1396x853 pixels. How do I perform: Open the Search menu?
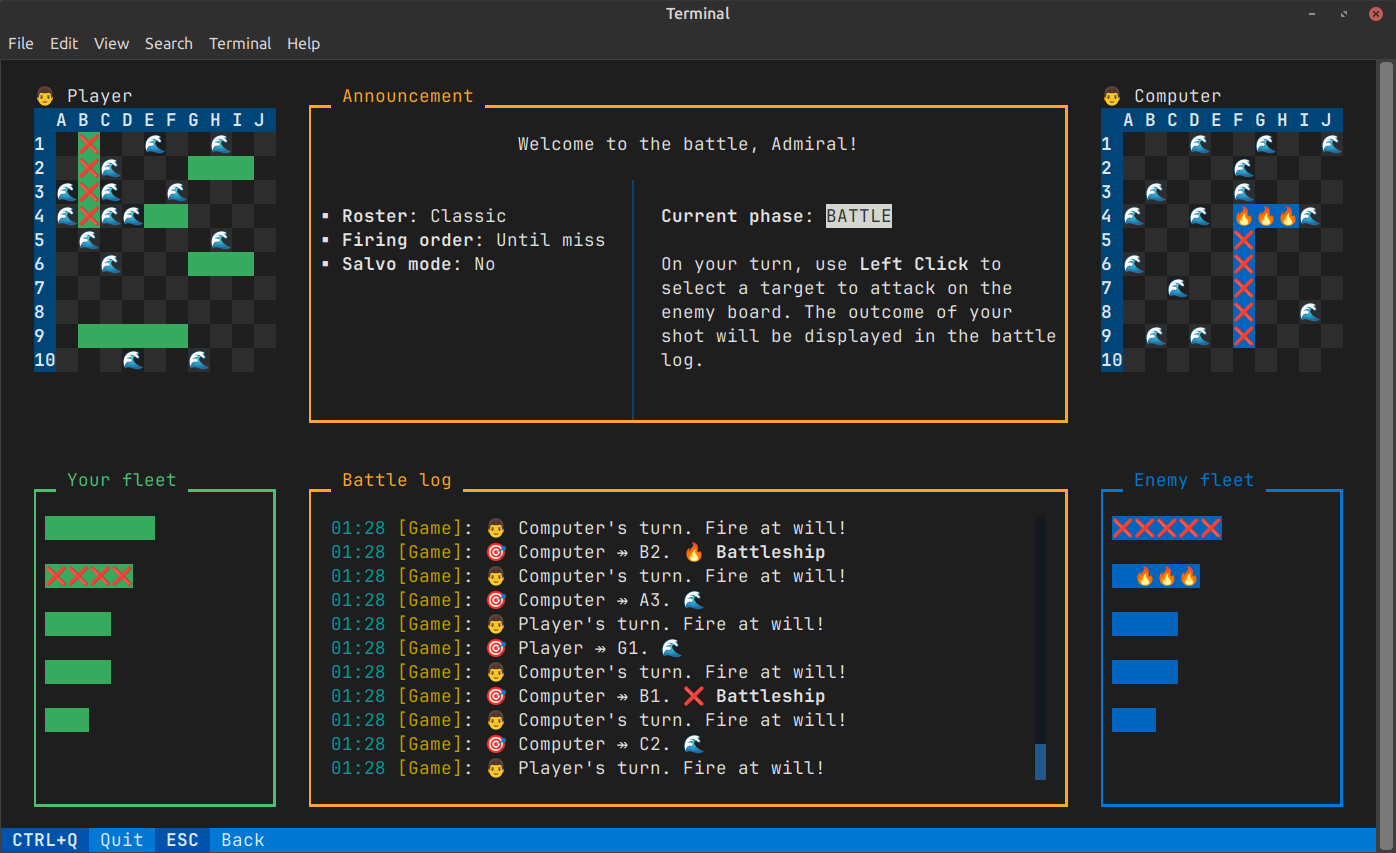coord(169,43)
